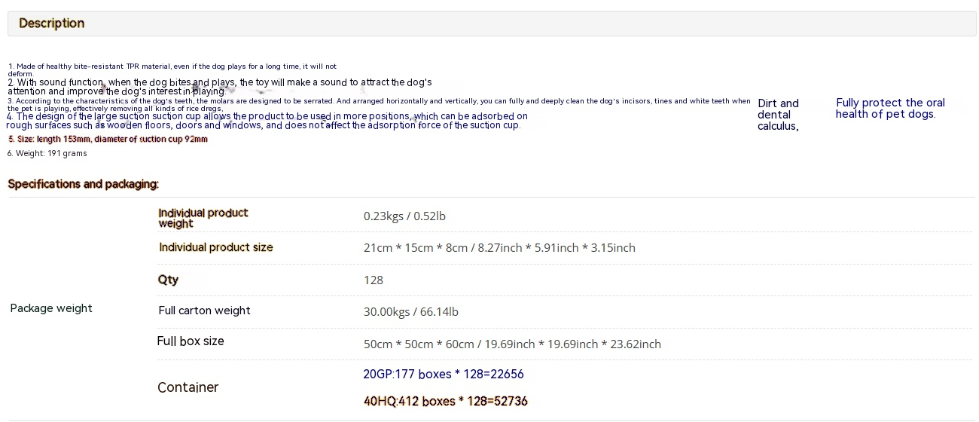Image resolution: width=979 pixels, height=422 pixels.
Task: Select the Package weight row label
Action: 51,308
